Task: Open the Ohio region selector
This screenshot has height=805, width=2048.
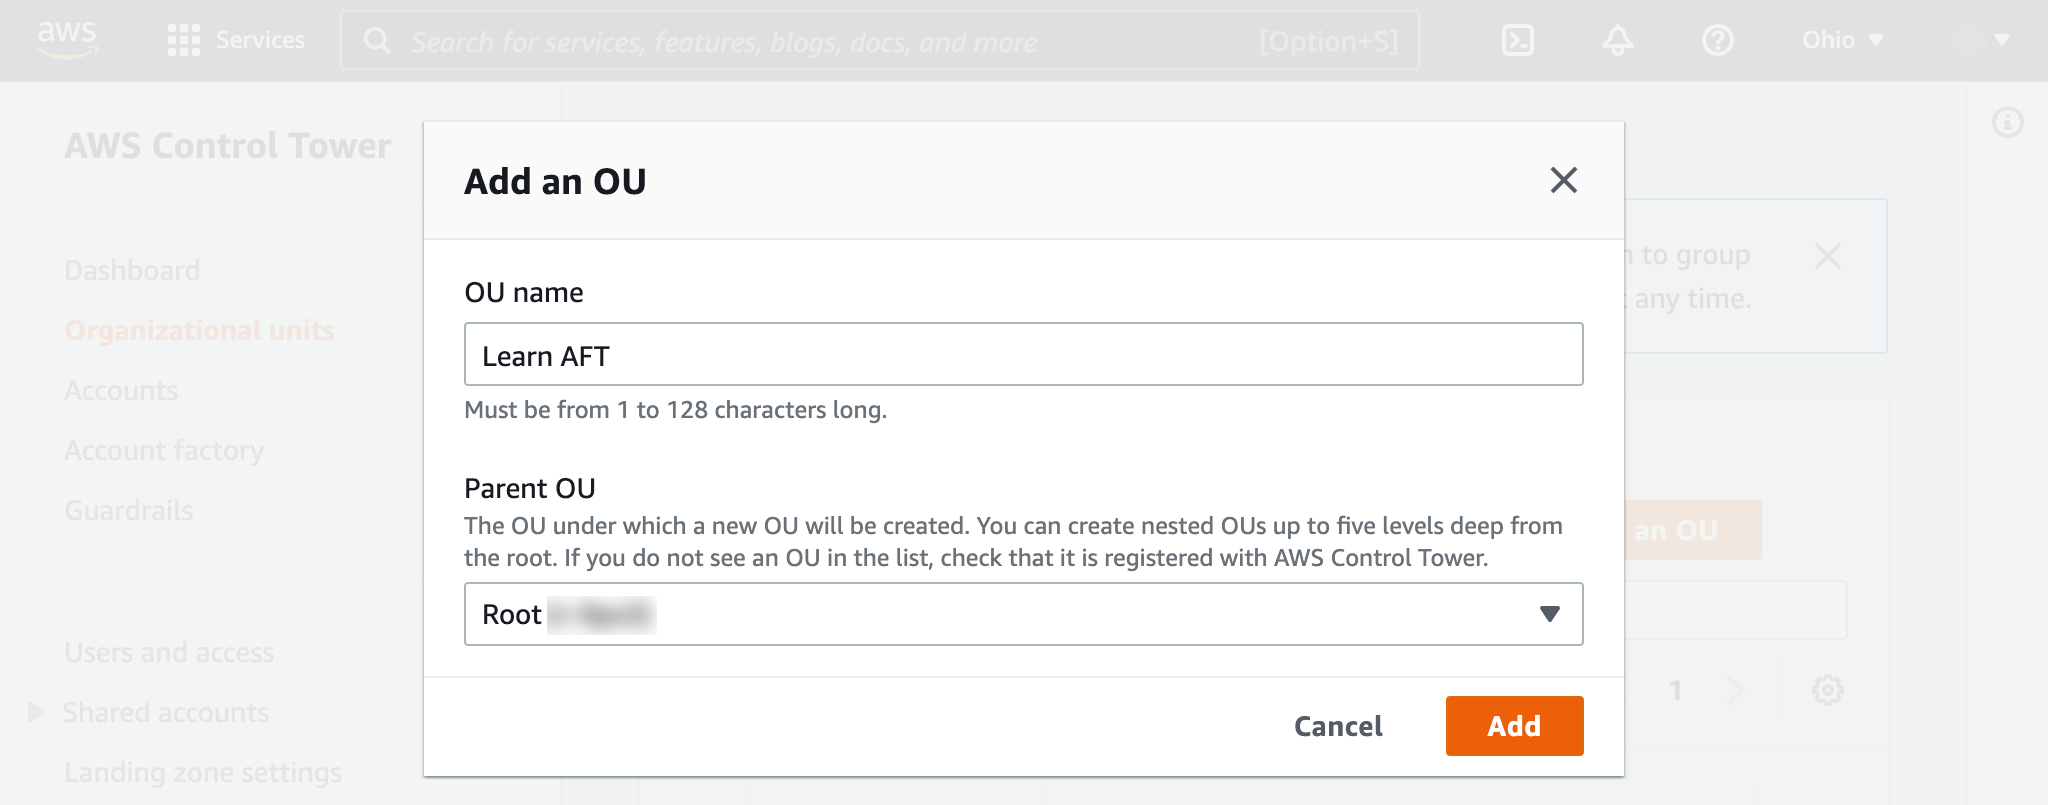Action: pos(1842,40)
